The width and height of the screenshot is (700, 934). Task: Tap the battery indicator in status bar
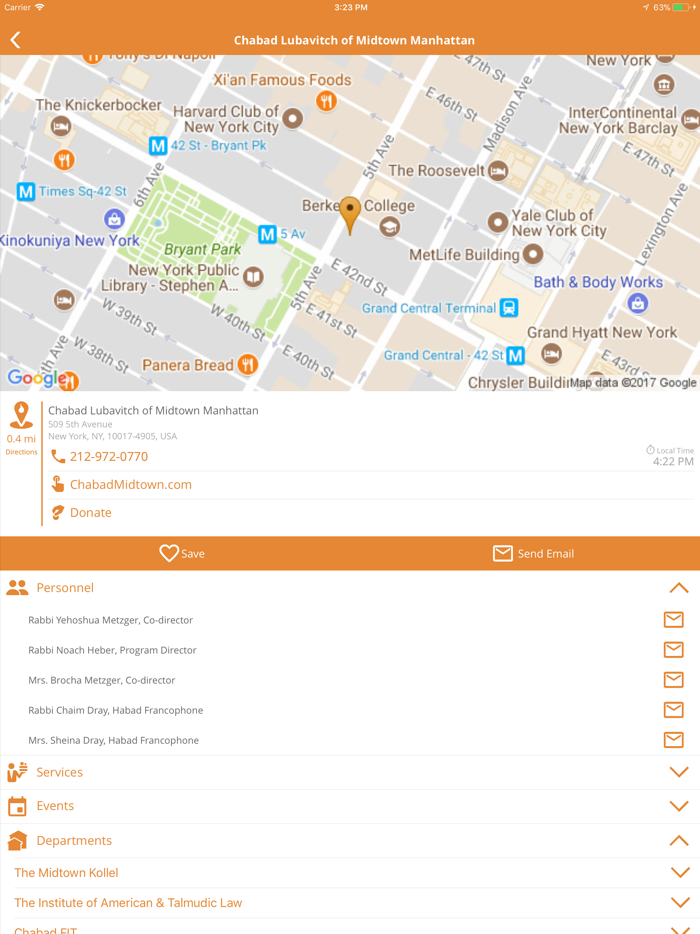tap(680, 7)
